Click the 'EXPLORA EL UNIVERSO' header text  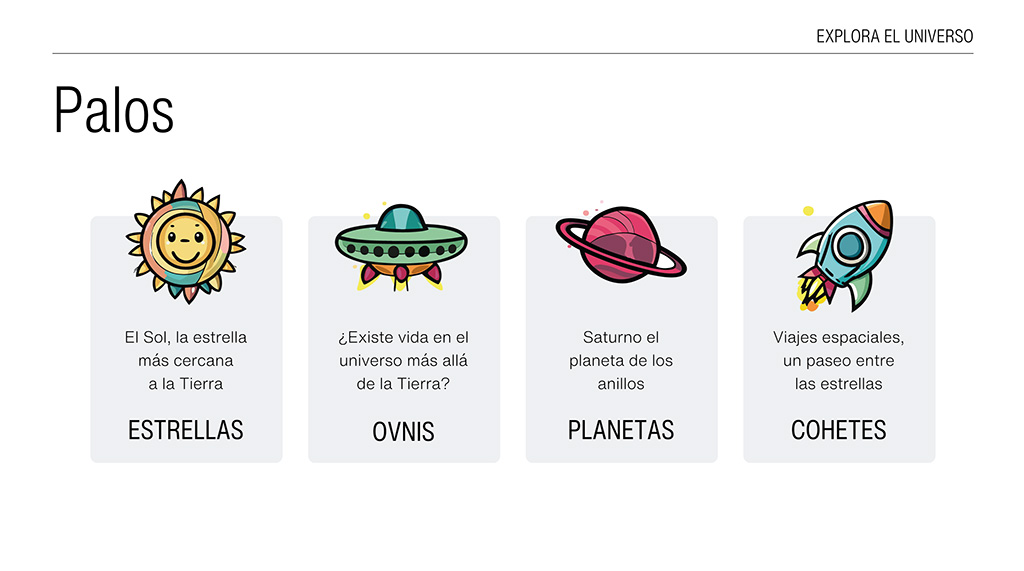[x=894, y=37]
